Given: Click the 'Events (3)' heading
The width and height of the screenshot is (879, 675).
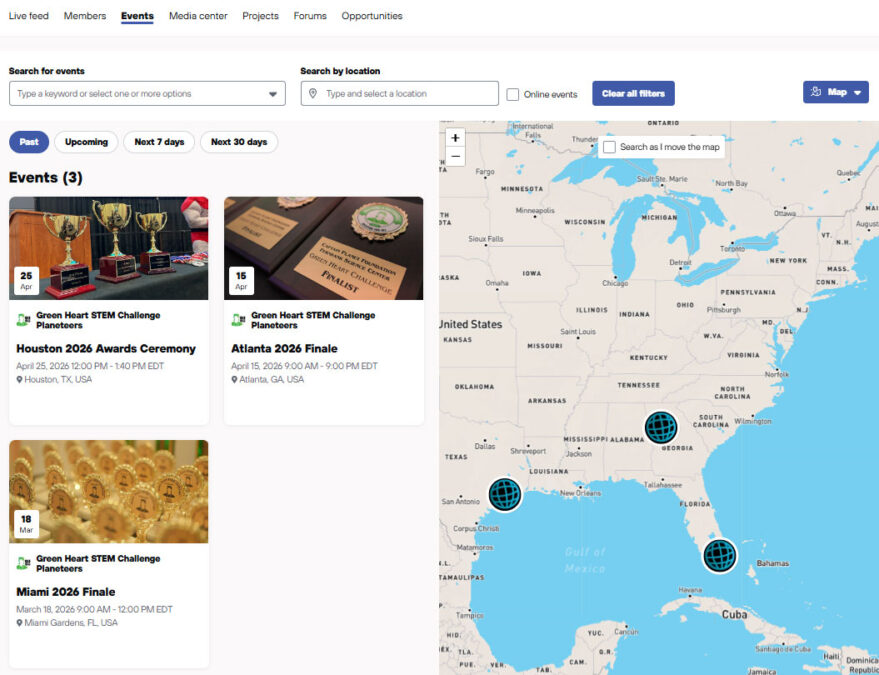Looking at the screenshot, I should [x=46, y=178].
